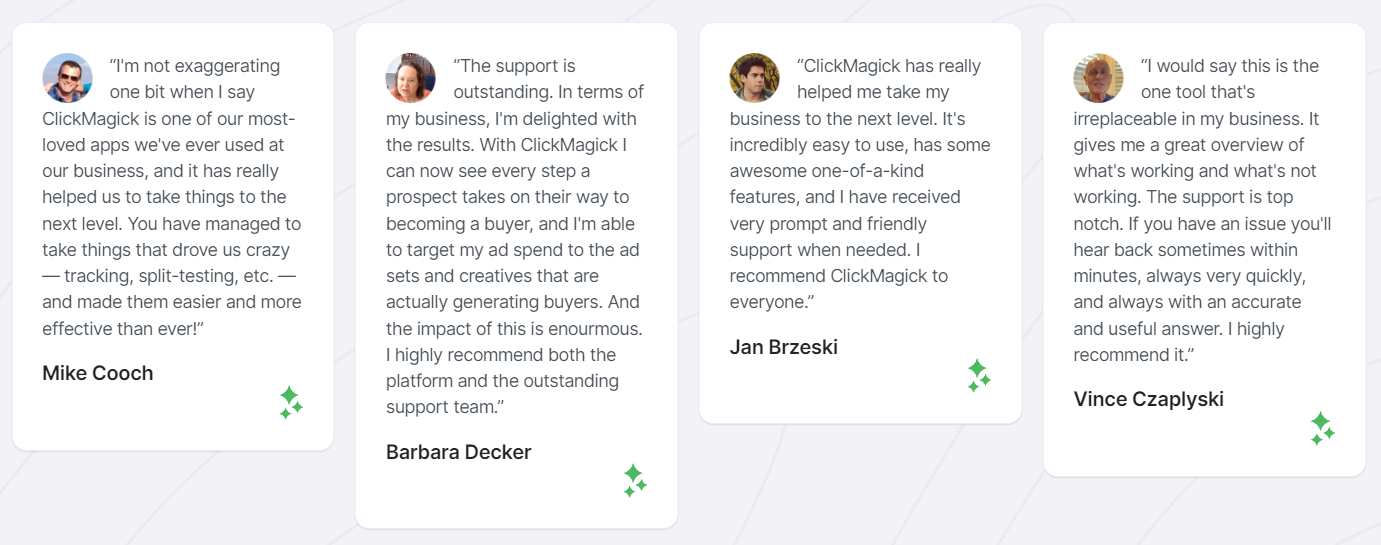Select the name Barbara Decker
Screen dimensions: 1381x545
pos(459,452)
